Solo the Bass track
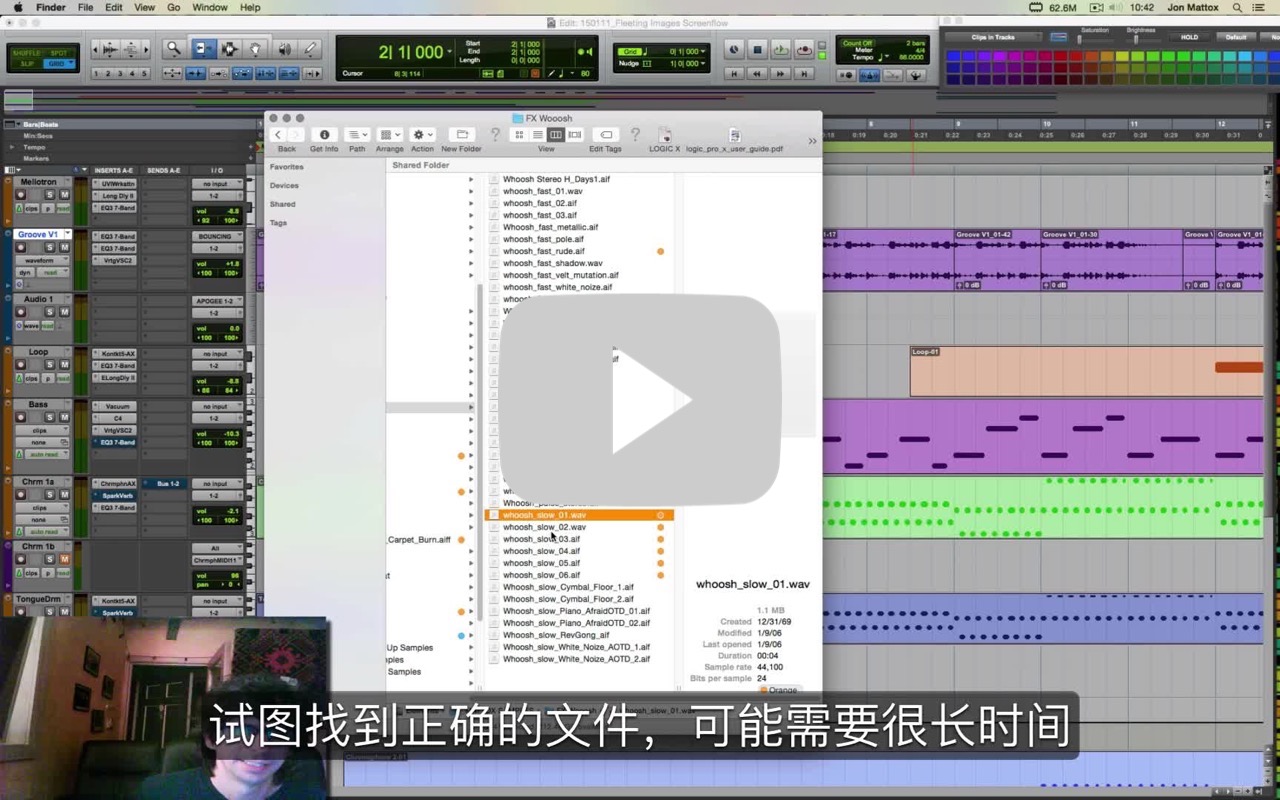The image size is (1280, 800). point(49,417)
